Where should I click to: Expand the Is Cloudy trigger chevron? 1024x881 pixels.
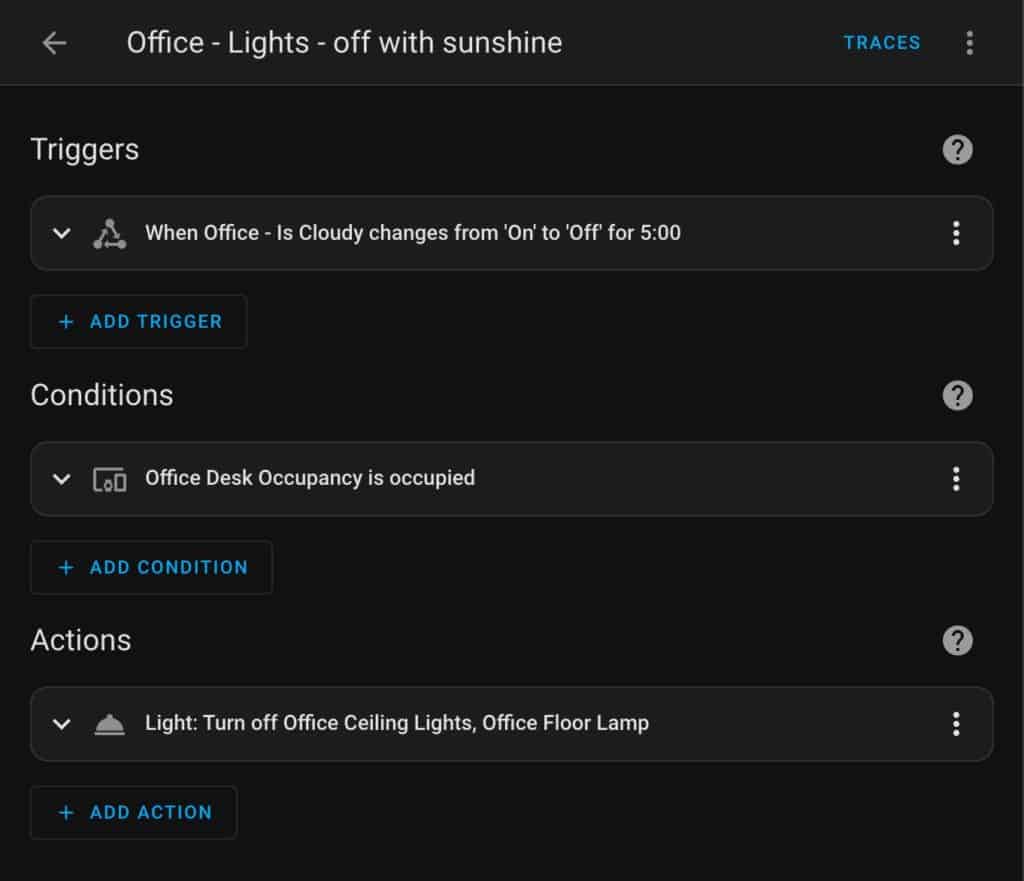point(61,233)
